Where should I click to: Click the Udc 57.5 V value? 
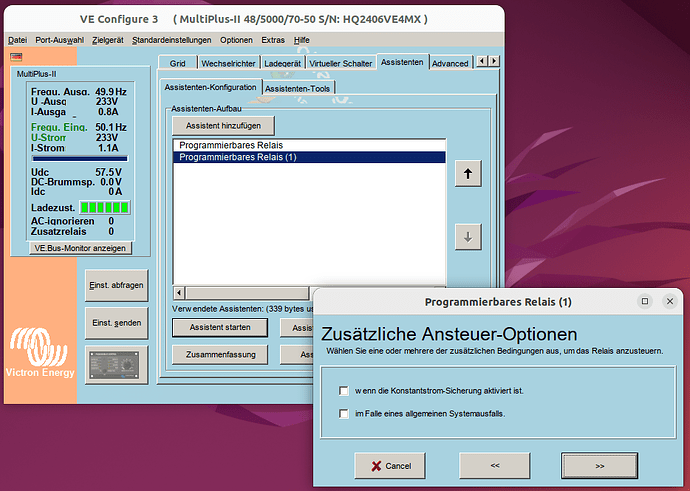click(x=108, y=172)
